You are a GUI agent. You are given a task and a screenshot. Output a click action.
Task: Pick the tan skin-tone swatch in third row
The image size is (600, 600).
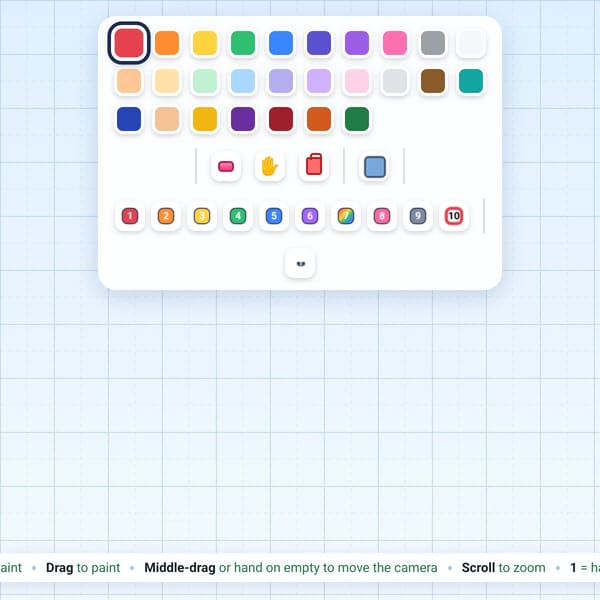(x=167, y=119)
